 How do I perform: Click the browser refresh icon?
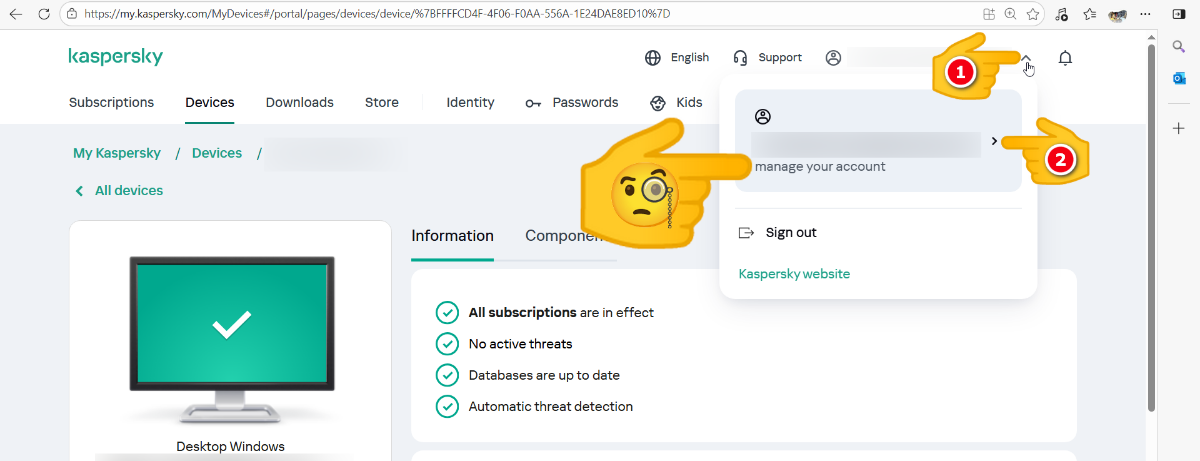(45, 15)
